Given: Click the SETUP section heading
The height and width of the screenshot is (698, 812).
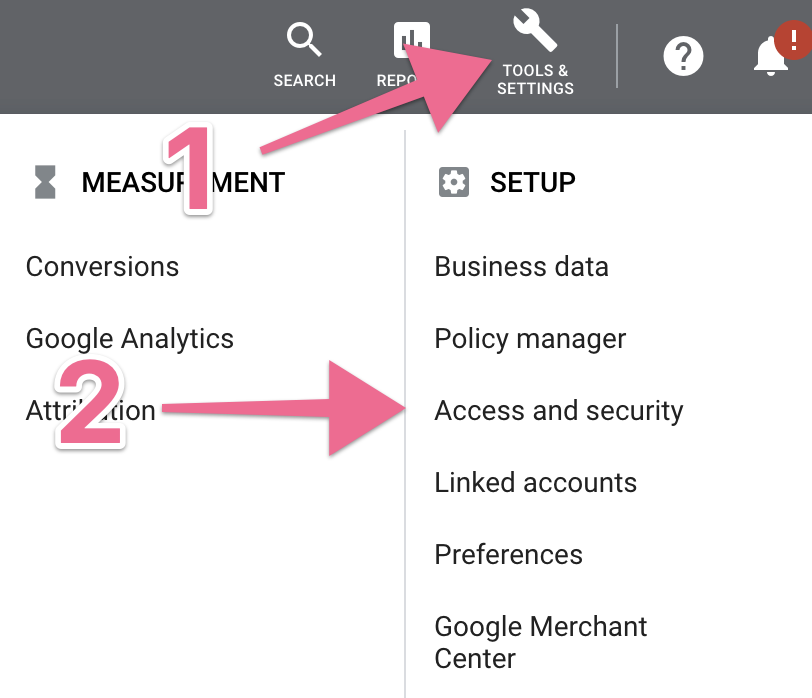Looking at the screenshot, I should [x=532, y=182].
